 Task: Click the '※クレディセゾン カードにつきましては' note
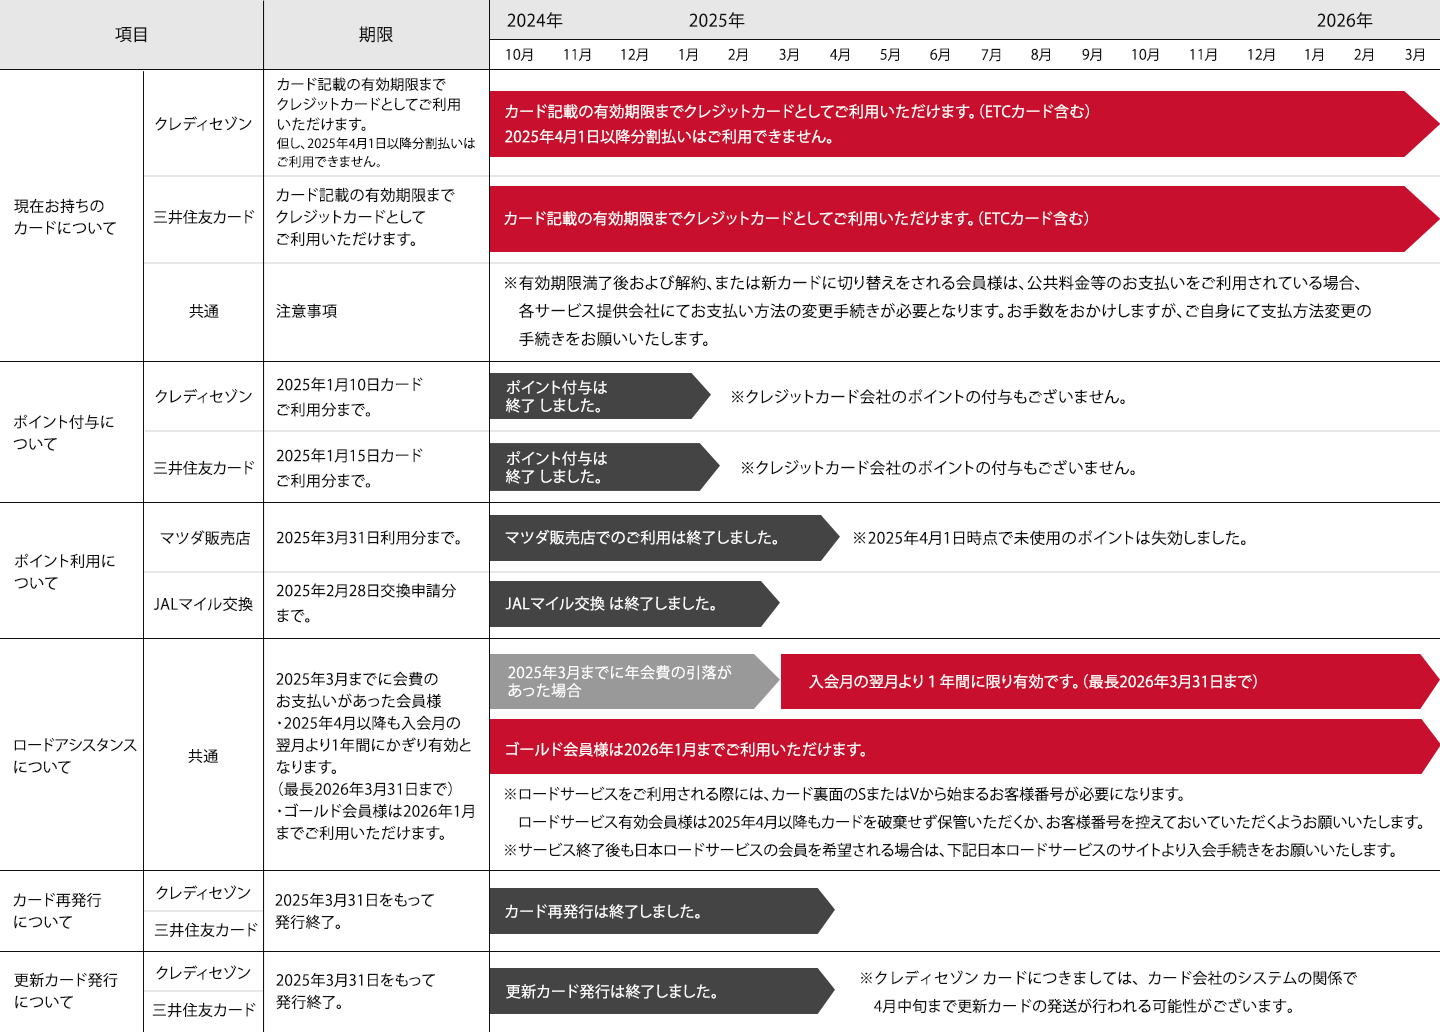pyautogui.click(x=1109, y=992)
